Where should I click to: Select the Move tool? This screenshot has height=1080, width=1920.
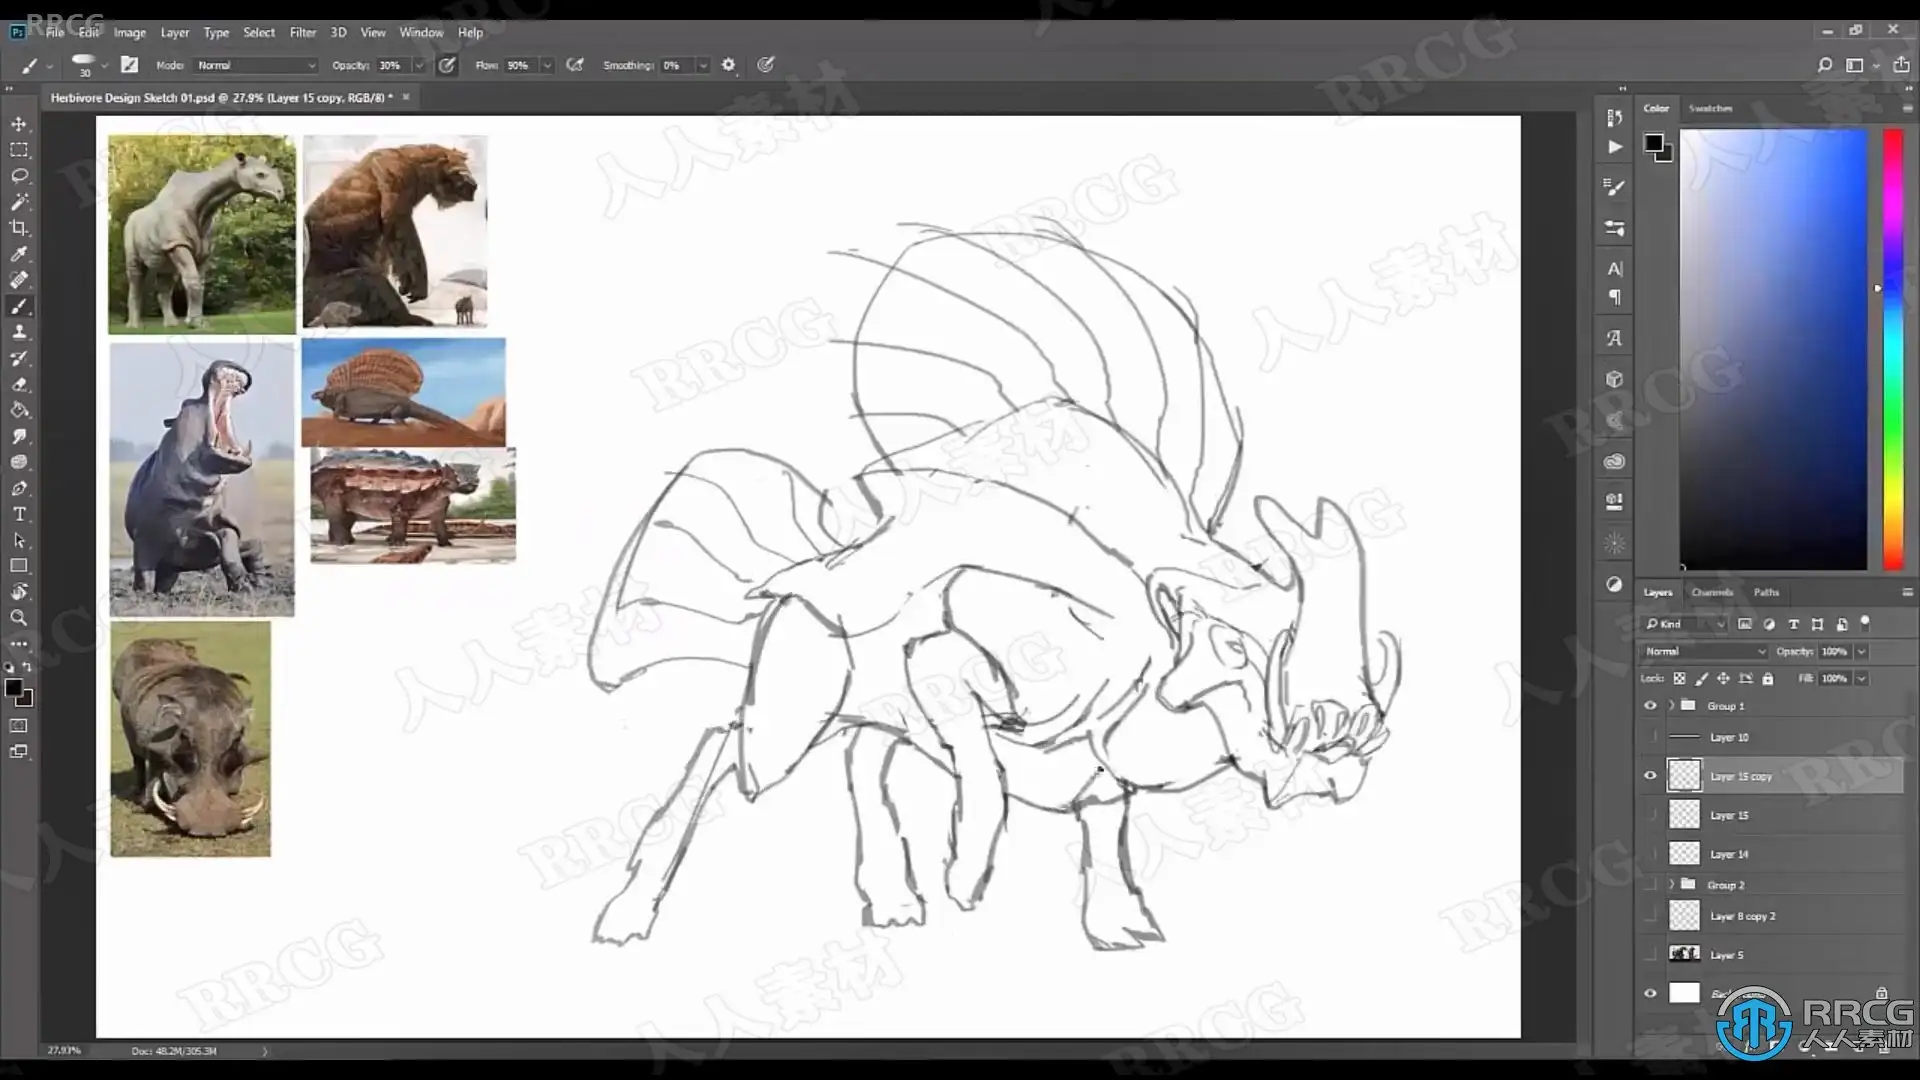pyautogui.click(x=19, y=124)
